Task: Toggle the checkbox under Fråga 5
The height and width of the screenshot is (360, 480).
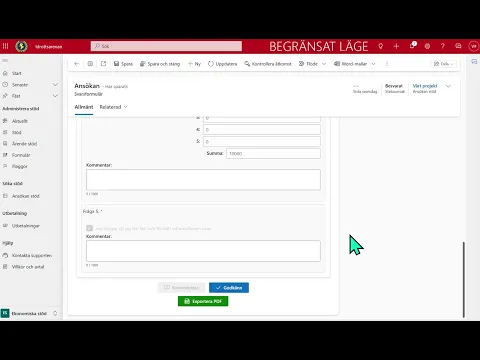Action: tap(89, 228)
